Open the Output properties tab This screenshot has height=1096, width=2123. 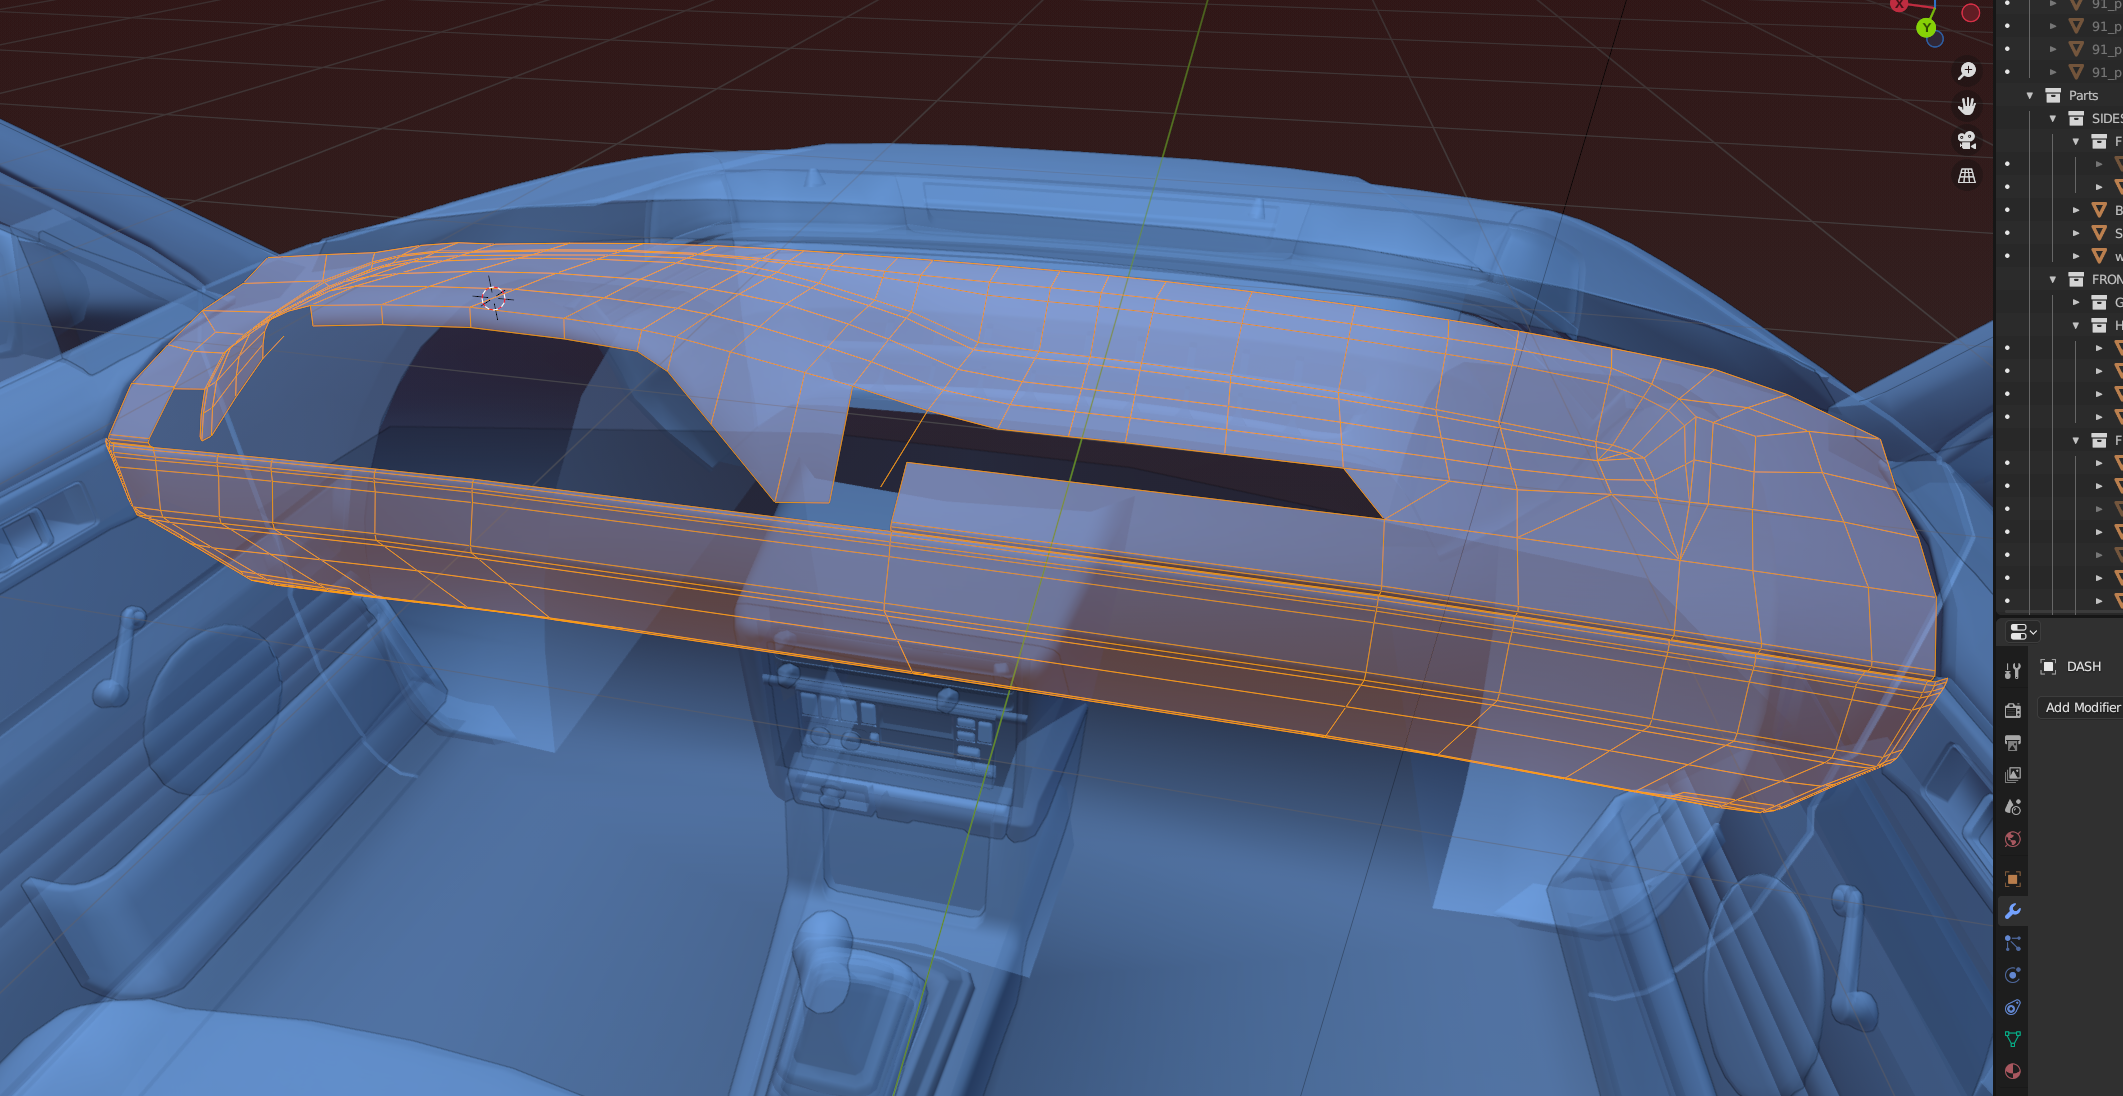click(2013, 743)
